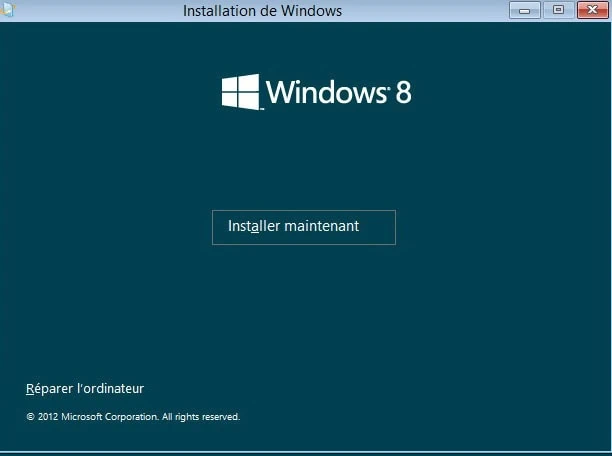Click the registered trademark symbol after Windows
This screenshot has width=612, height=456.
click(x=388, y=86)
